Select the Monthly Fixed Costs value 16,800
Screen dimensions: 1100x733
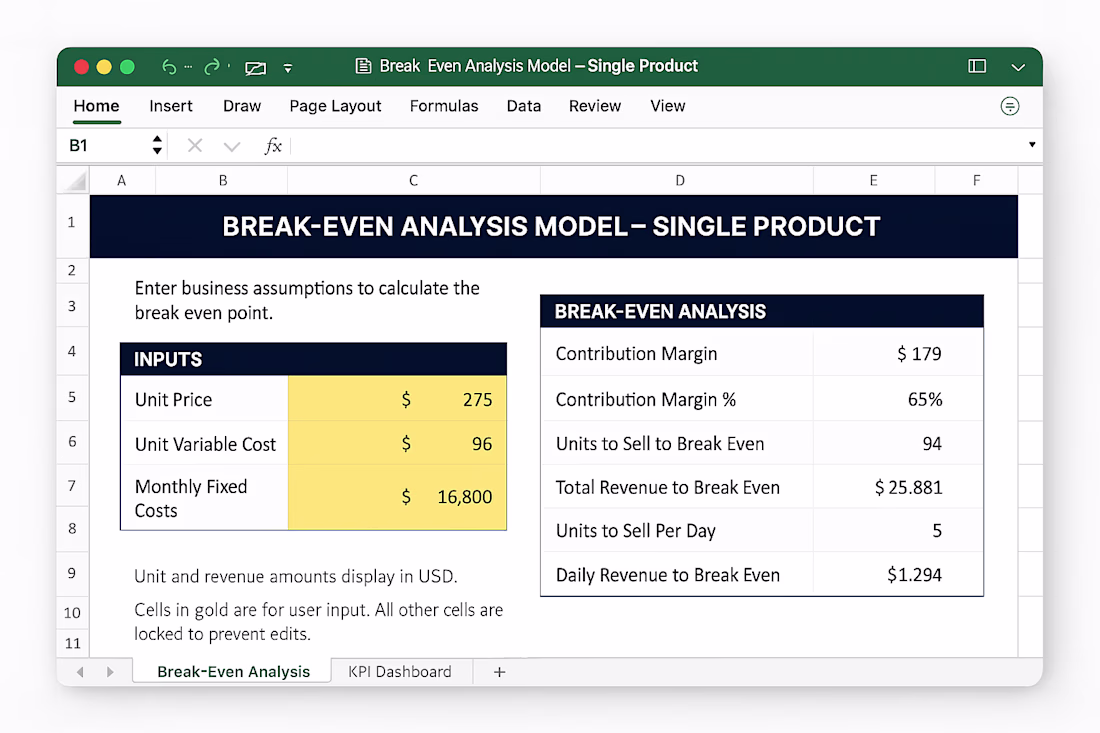tap(397, 497)
